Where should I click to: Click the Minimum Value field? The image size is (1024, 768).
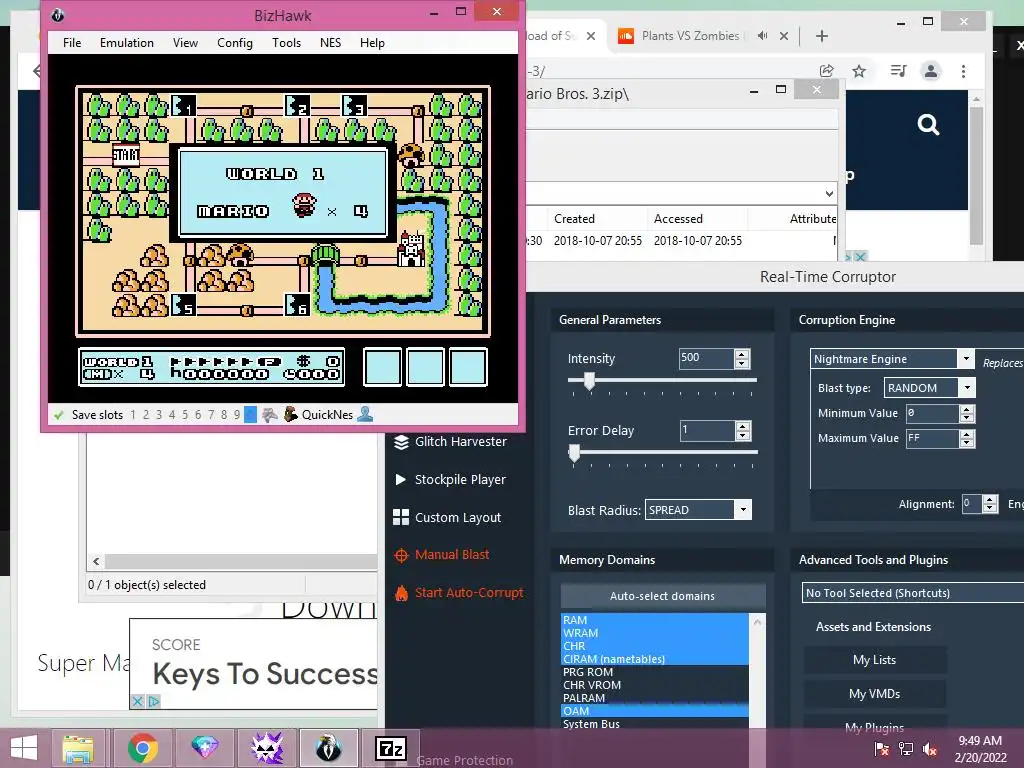(x=932, y=413)
